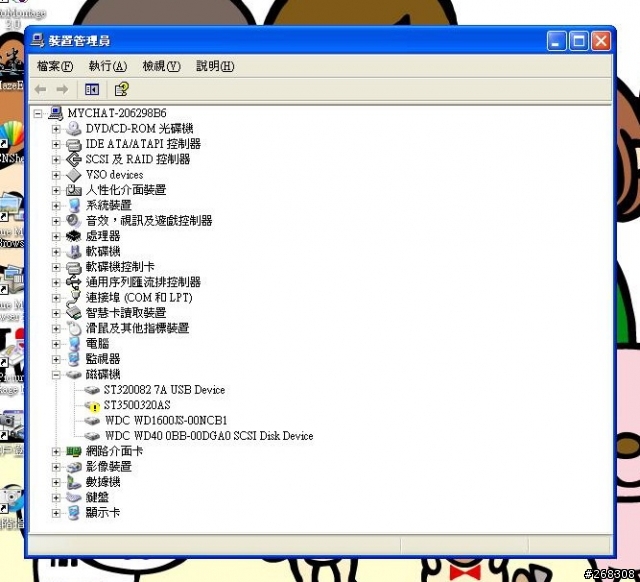Select the 軟碟機控制卡 label
This screenshot has height=582, width=640.
[120, 267]
